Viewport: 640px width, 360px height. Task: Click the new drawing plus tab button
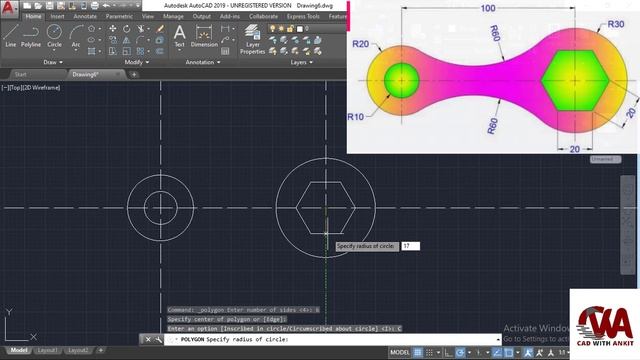pyautogui.click(x=134, y=74)
